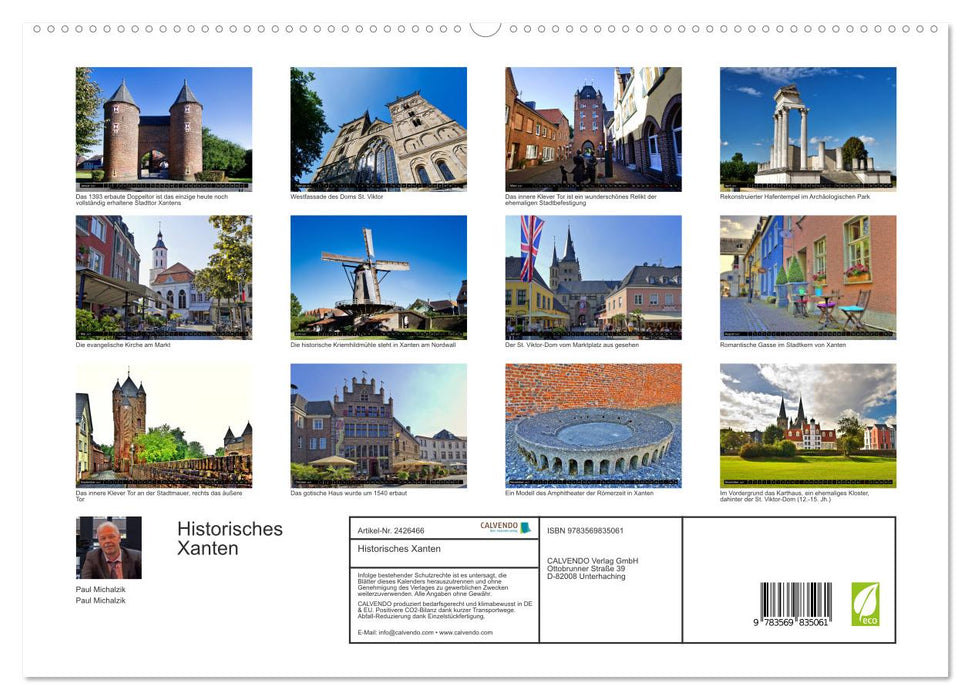Open the Westfassade des Doms St. Viktor photo
This screenshot has height=700, width=971.
(x=378, y=129)
